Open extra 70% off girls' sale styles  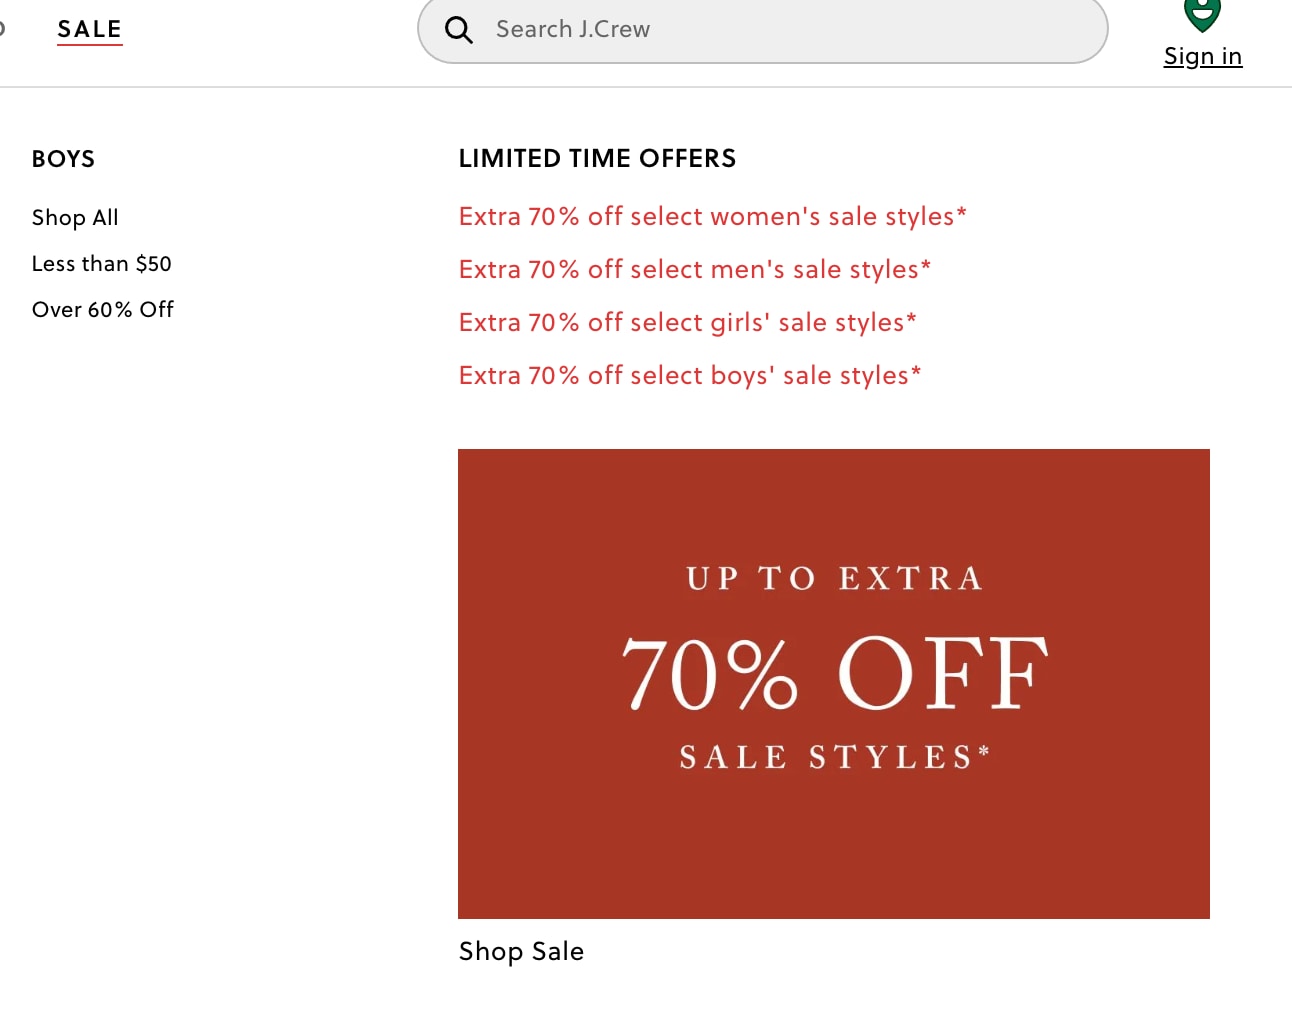click(687, 322)
